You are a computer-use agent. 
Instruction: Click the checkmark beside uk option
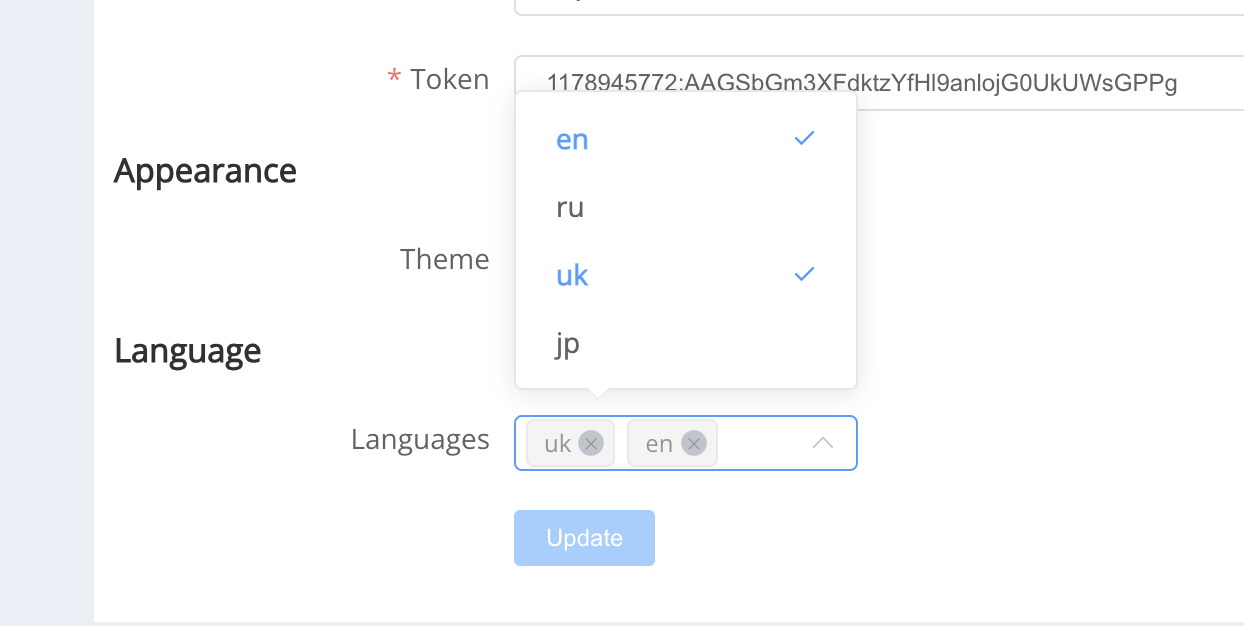tap(804, 275)
